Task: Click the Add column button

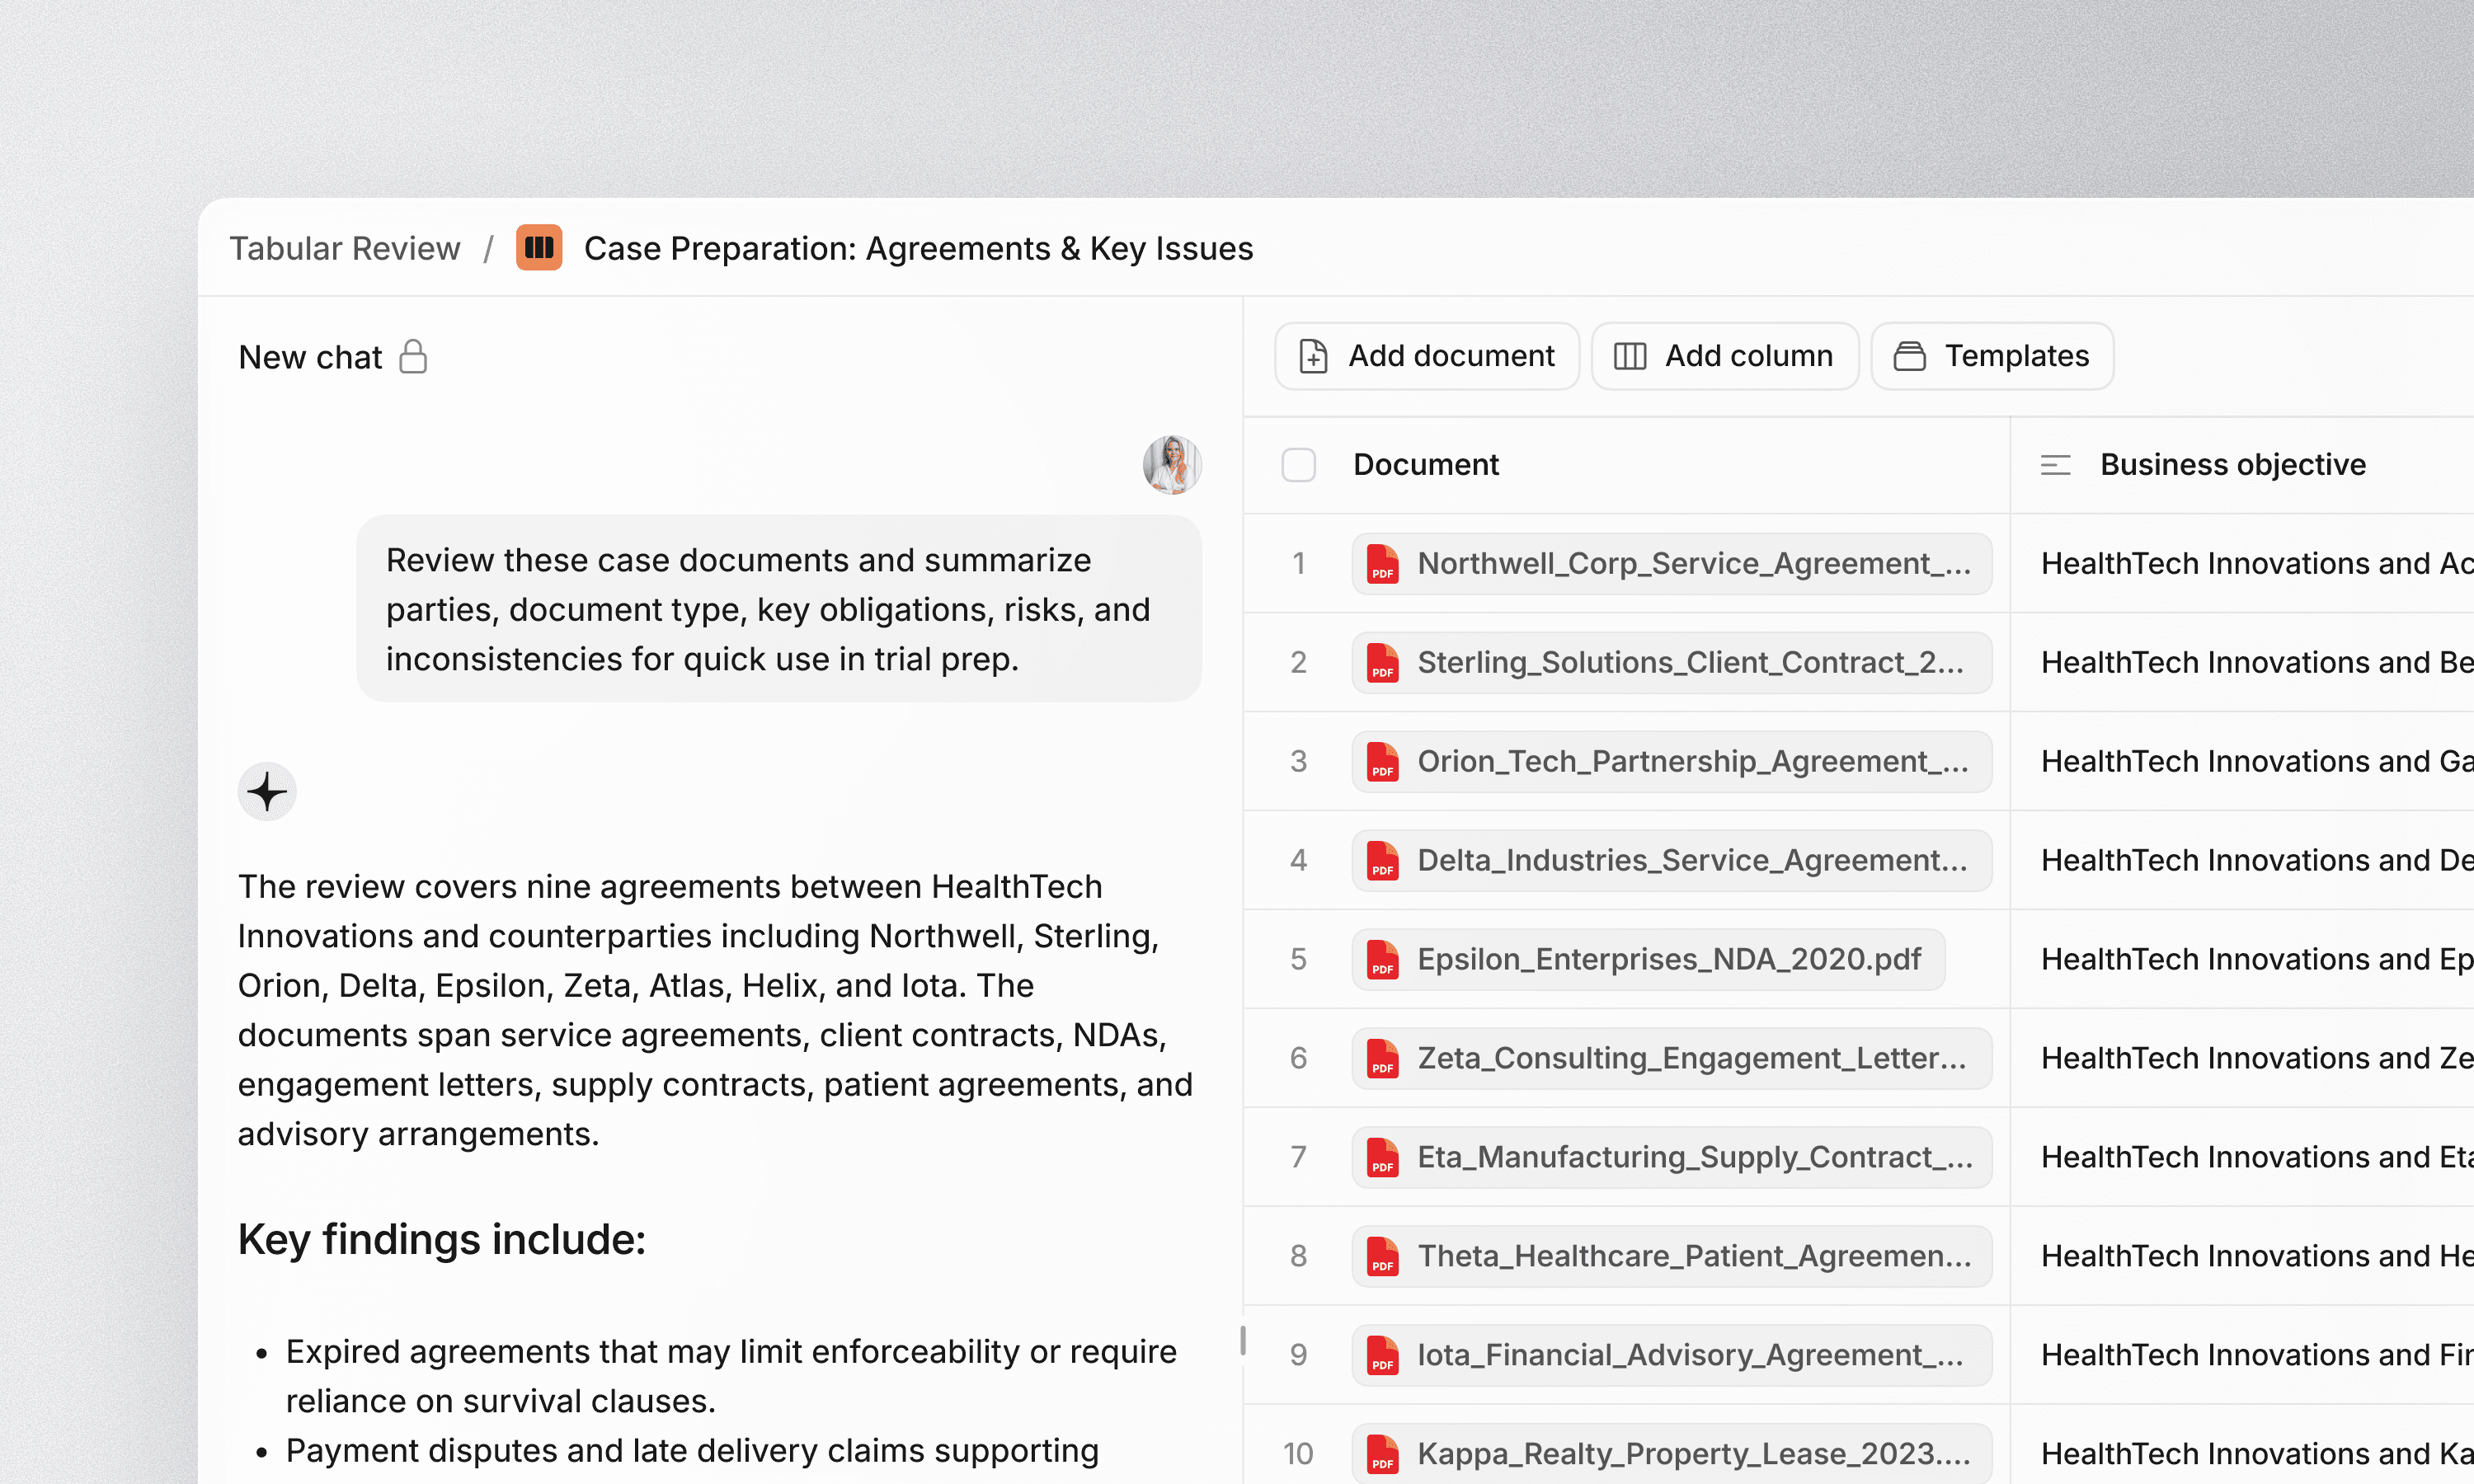Action: pyautogui.click(x=1724, y=356)
